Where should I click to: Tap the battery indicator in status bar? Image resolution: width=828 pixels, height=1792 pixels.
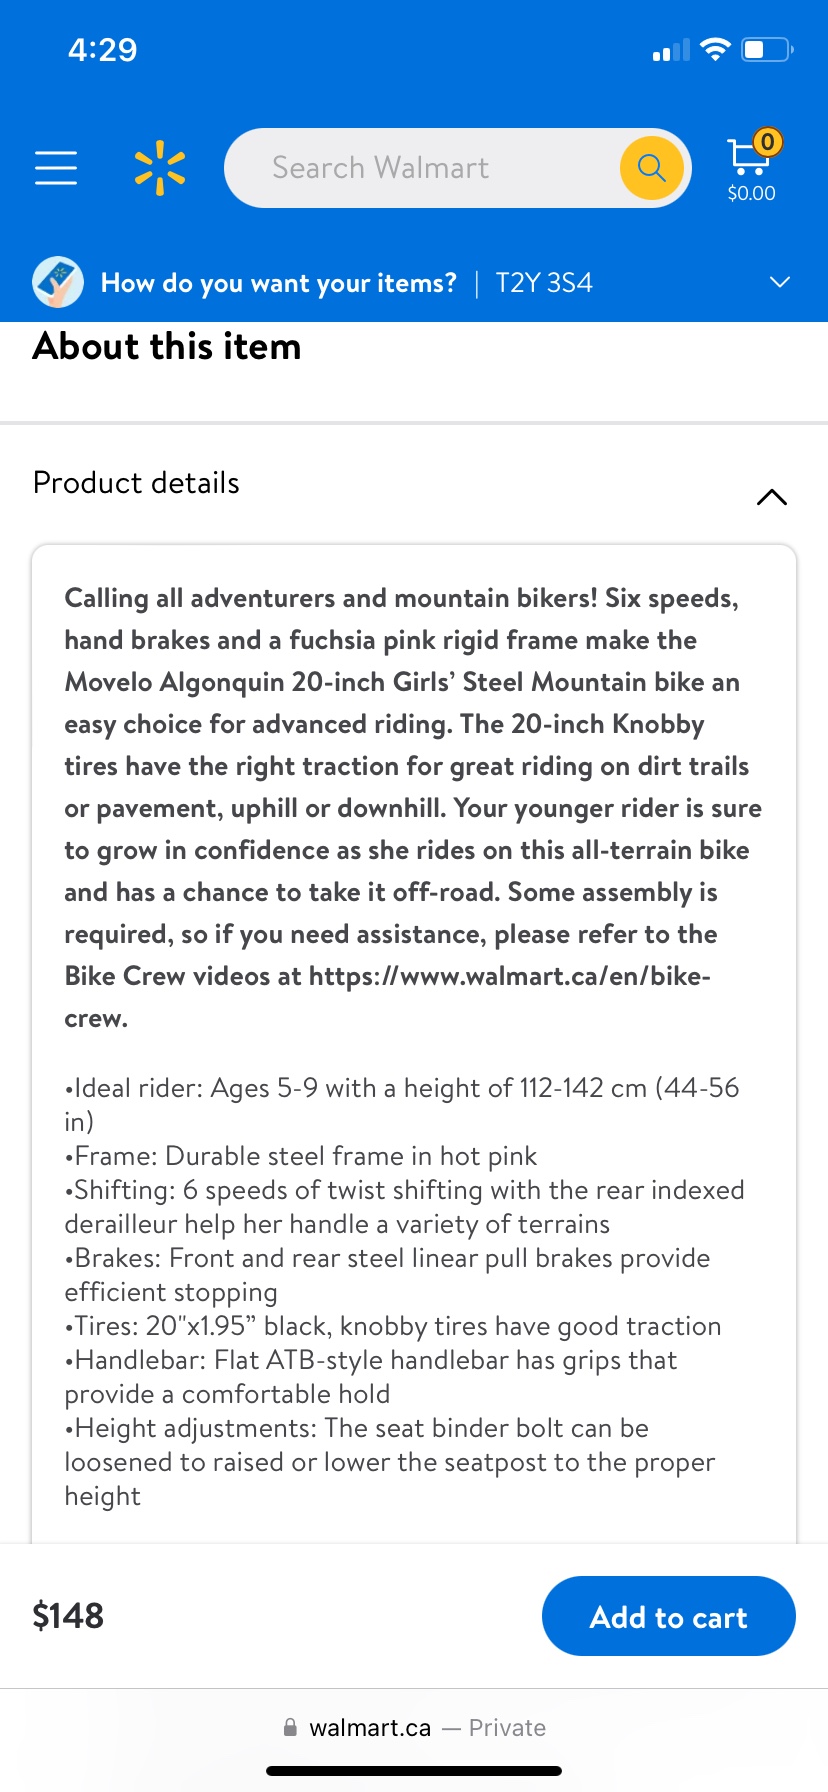coord(766,50)
